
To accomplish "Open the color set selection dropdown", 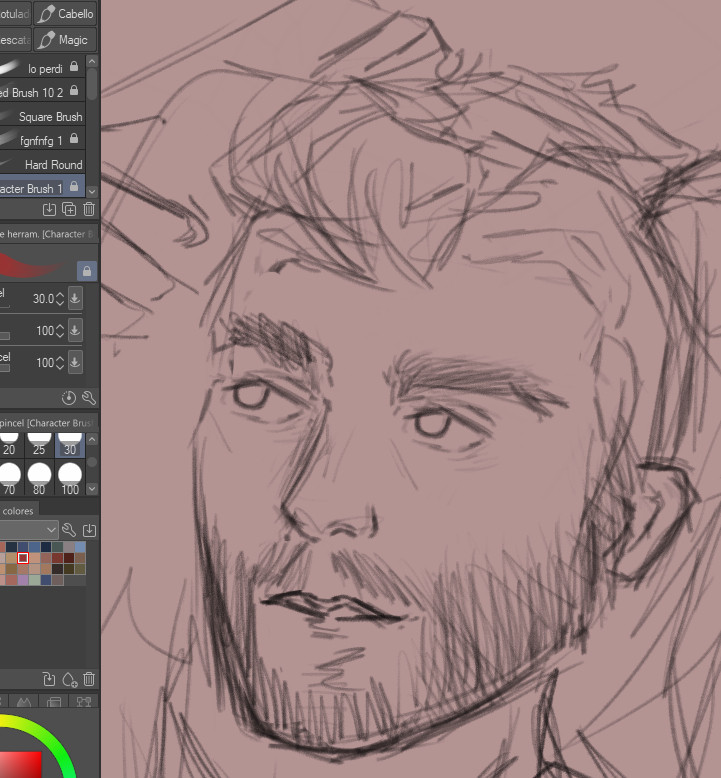I will tap(29, 530).
